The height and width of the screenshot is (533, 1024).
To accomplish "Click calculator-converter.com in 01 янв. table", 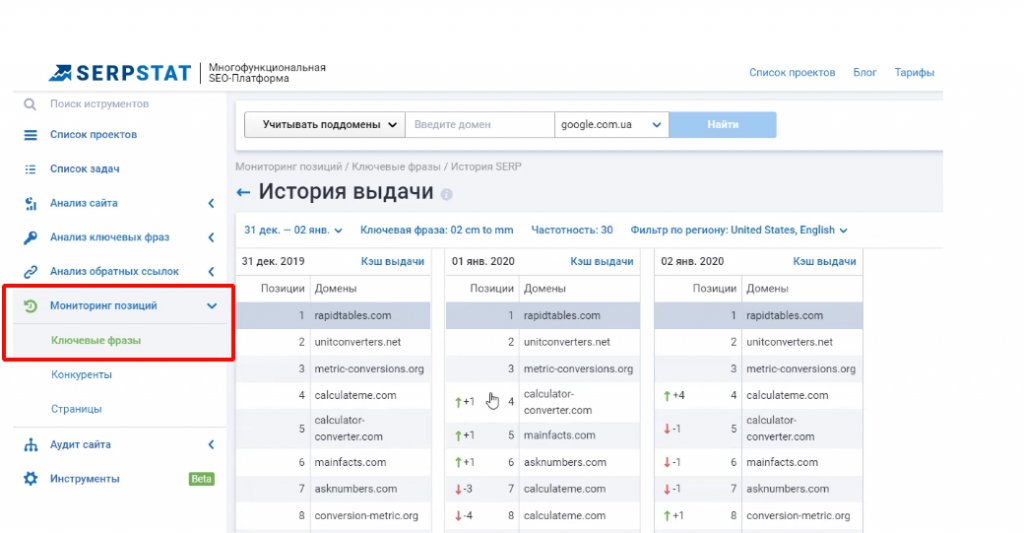I will pos(558,402).
